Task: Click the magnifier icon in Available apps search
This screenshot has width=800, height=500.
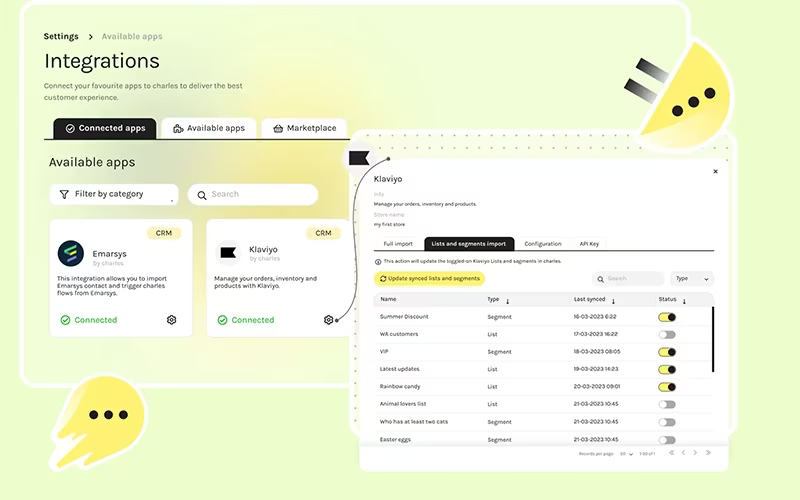Action: click(x=202, y=195)
